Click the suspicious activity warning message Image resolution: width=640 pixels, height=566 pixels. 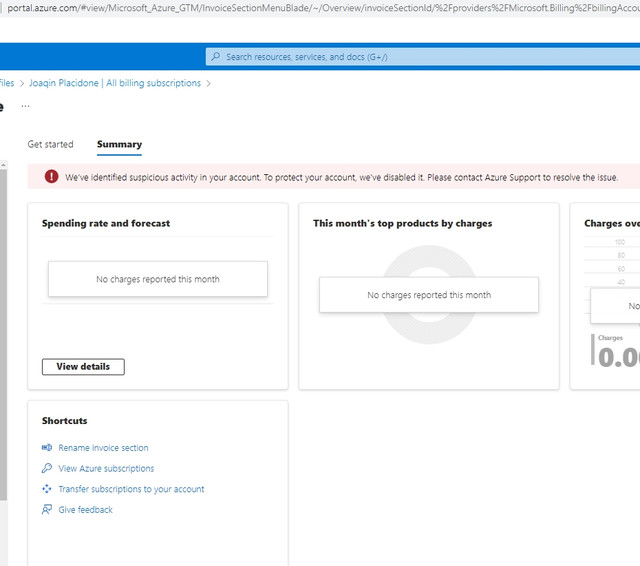click(341, 178)
